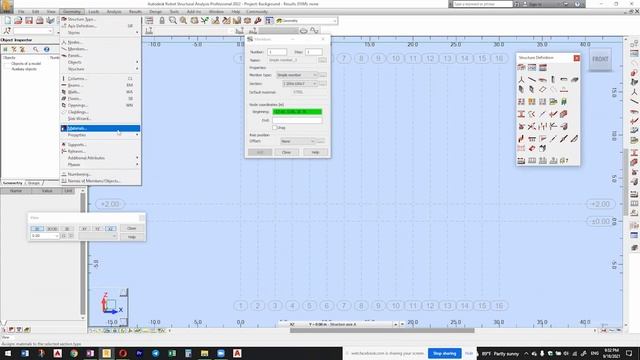Screen dimensions: 640x360
Task: Click Close button in Members dialog
Action: click(x=286, y=152)
